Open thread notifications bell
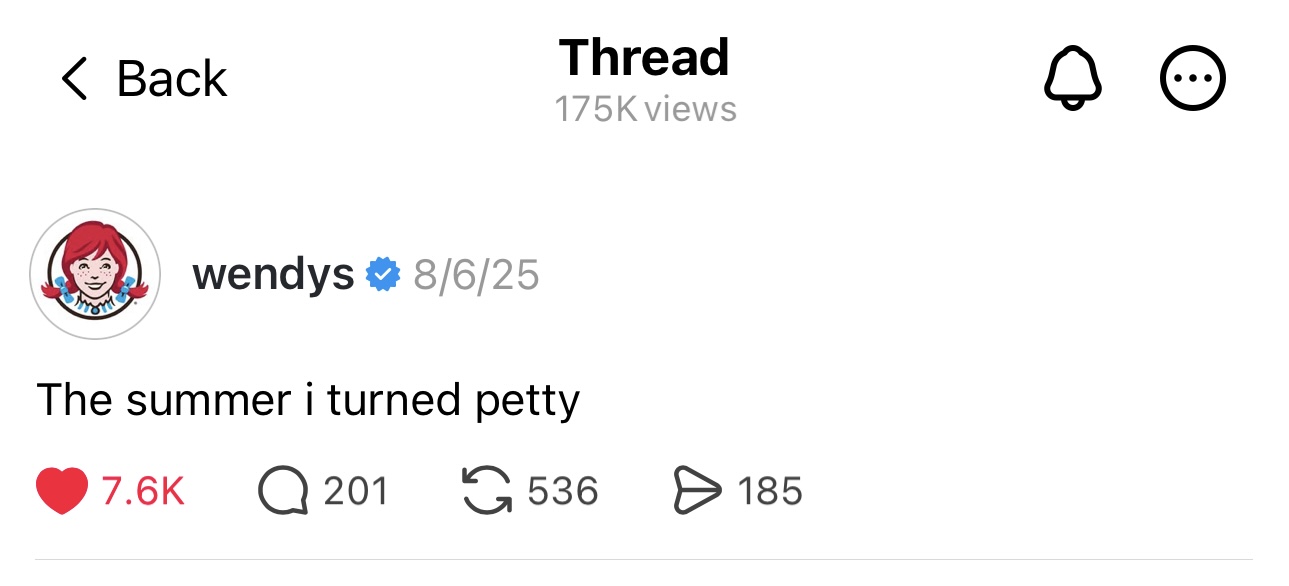This screenshot has width=1289, height=586. click(1072, 79)
